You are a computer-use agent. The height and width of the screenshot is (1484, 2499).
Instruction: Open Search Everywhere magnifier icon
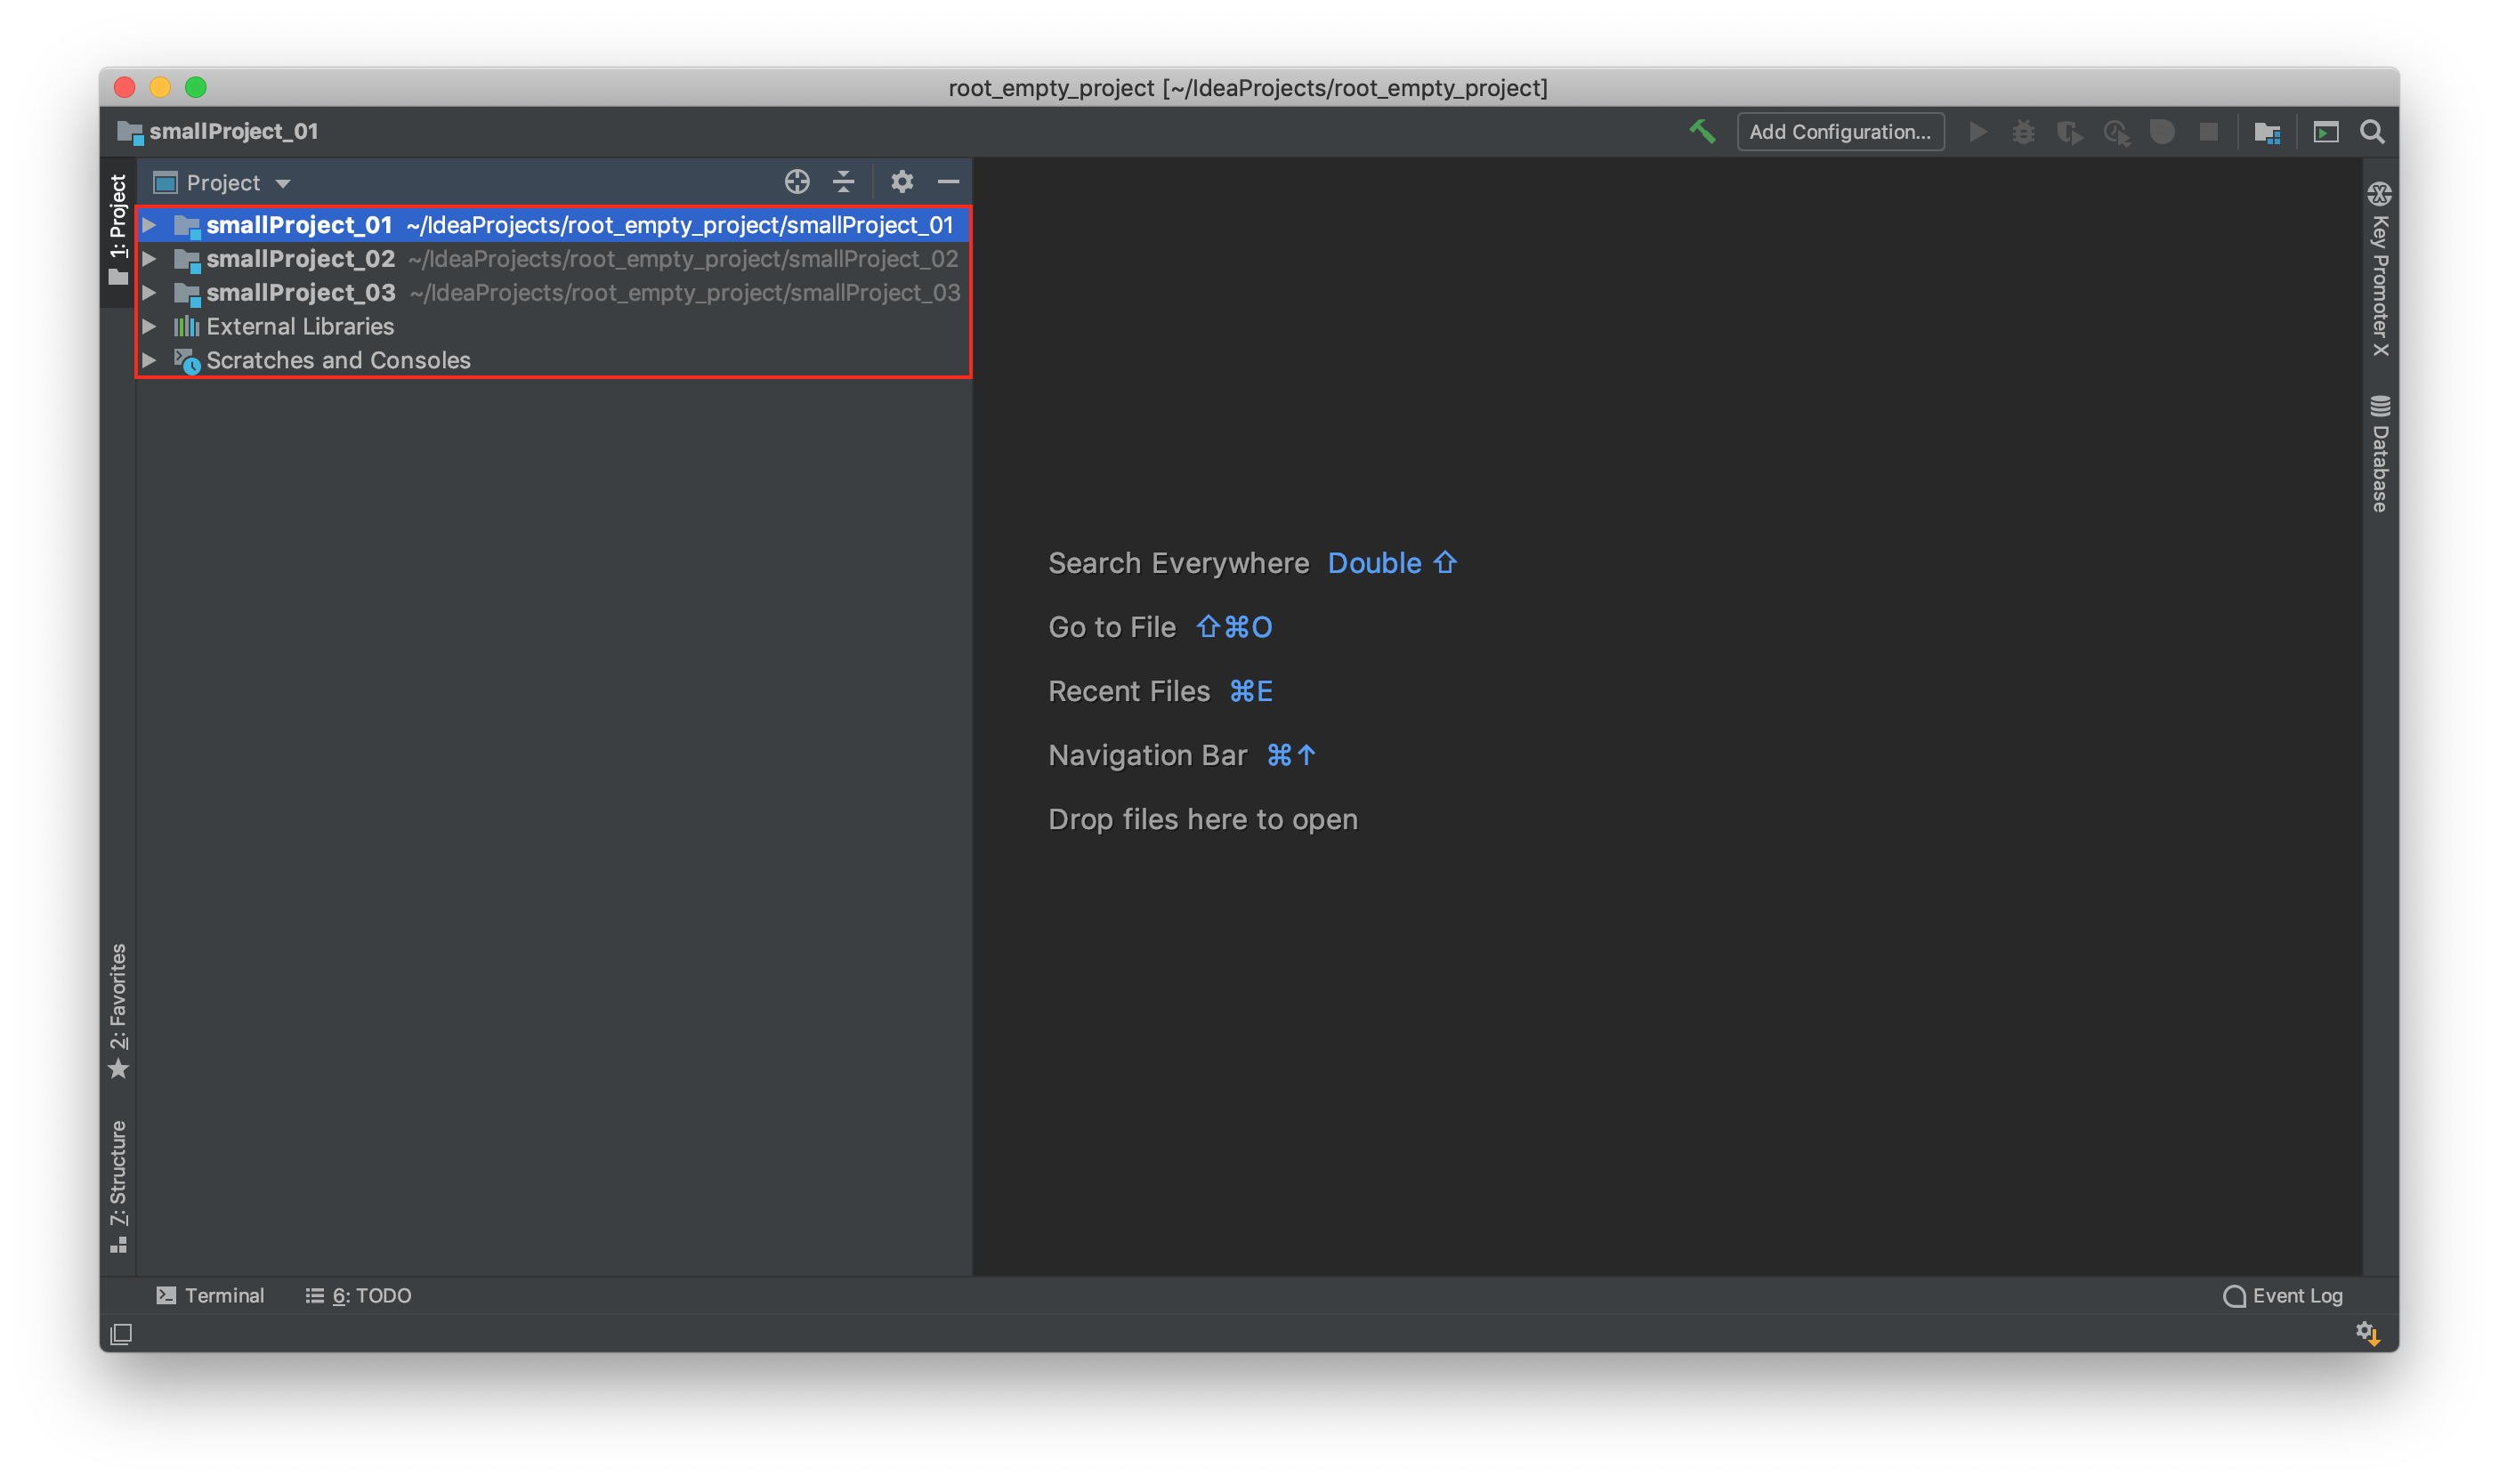point(2371,132)
